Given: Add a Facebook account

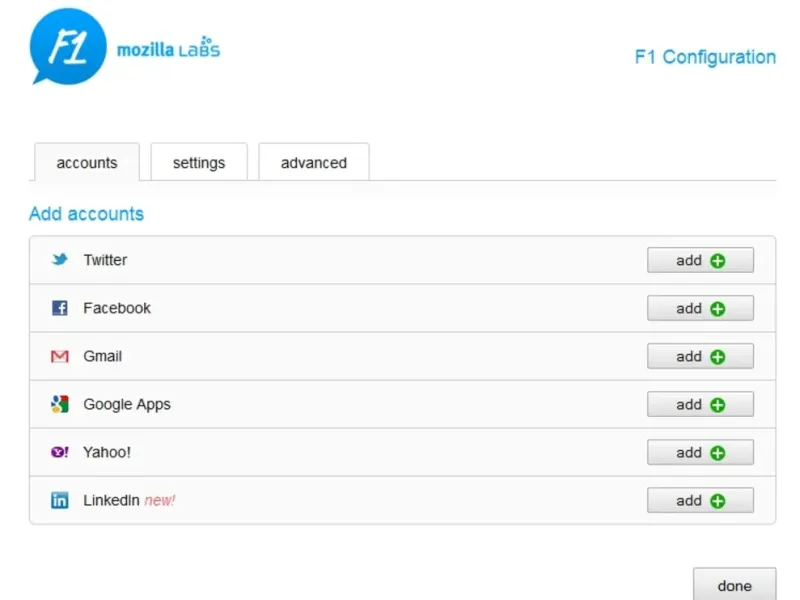Looking at the screenshot, I should [700, 309].
